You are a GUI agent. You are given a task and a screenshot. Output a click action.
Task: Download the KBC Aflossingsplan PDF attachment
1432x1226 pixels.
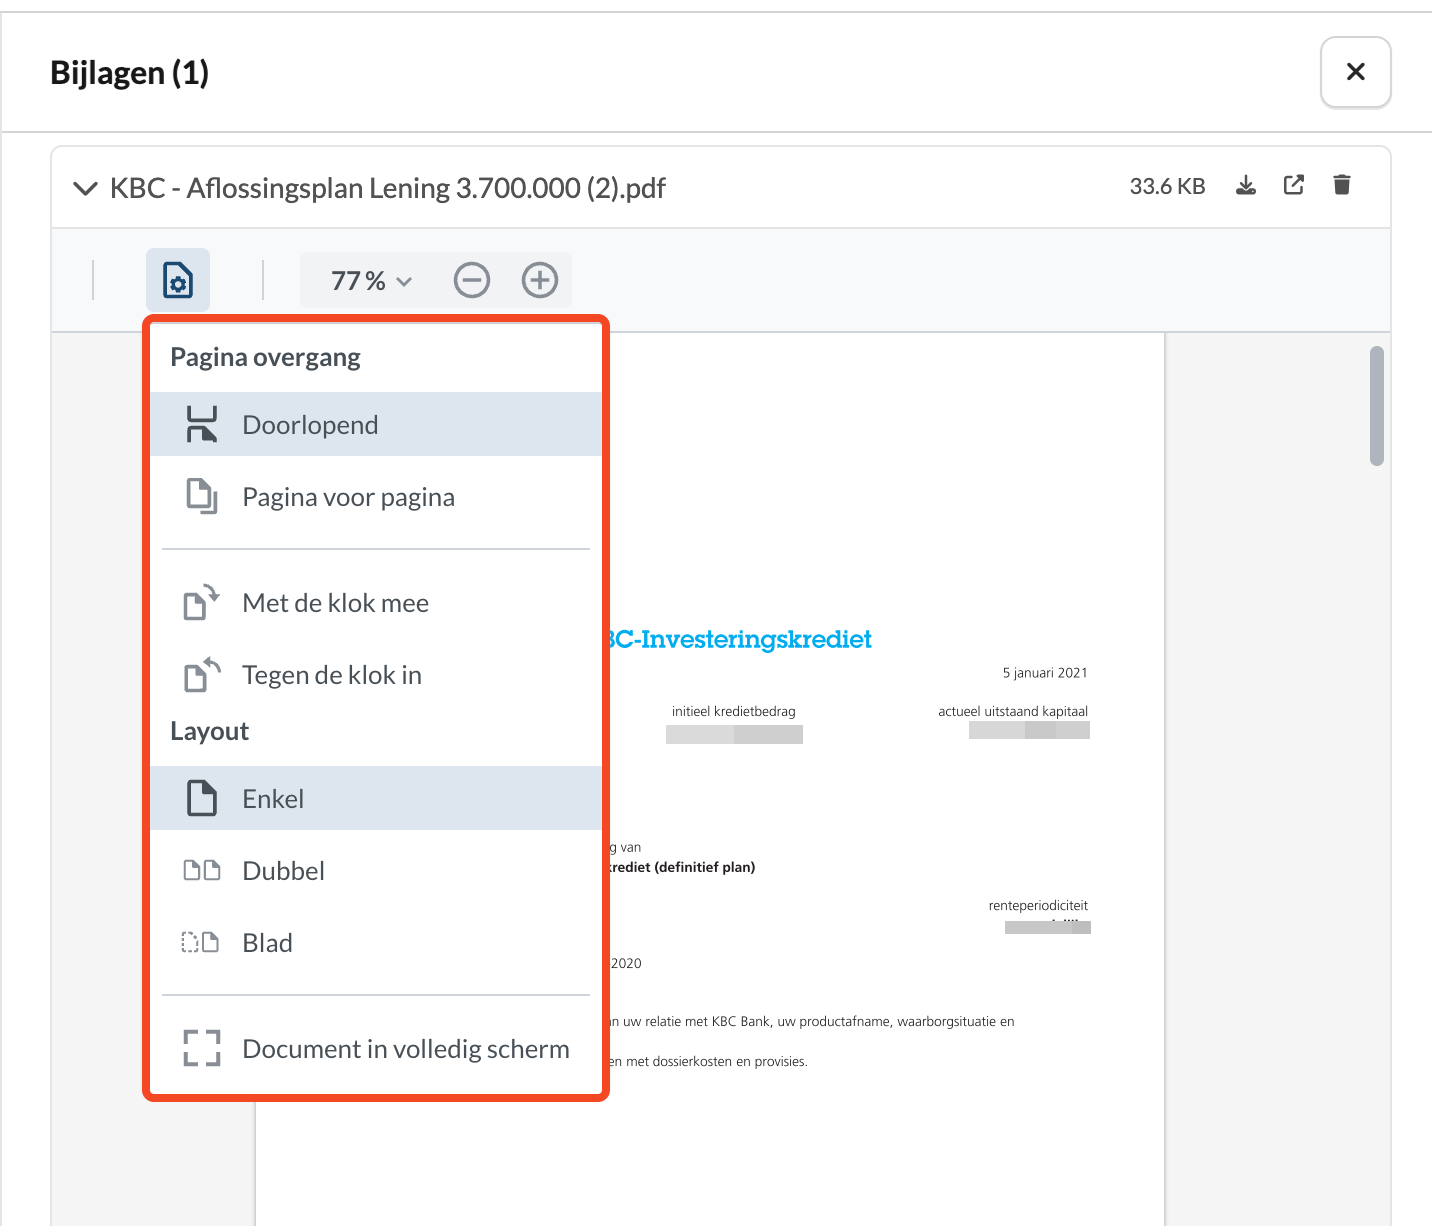tap(1245, 186)
